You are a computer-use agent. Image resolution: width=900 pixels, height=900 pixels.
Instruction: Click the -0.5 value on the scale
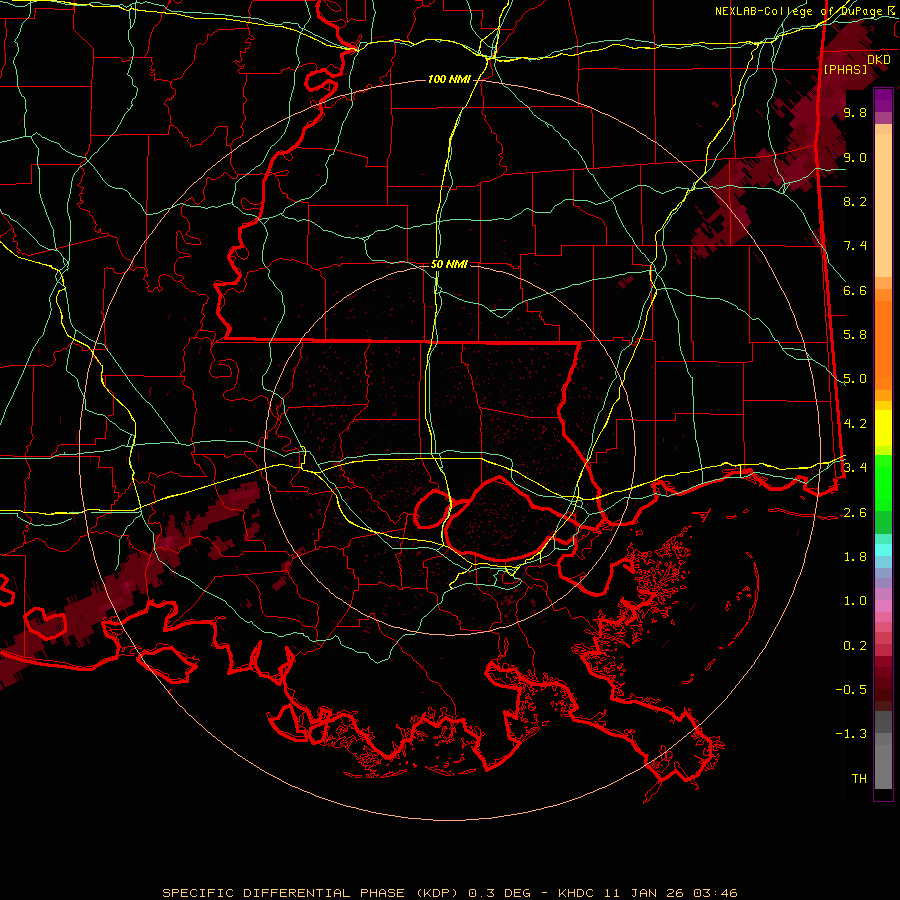point(851,690)
